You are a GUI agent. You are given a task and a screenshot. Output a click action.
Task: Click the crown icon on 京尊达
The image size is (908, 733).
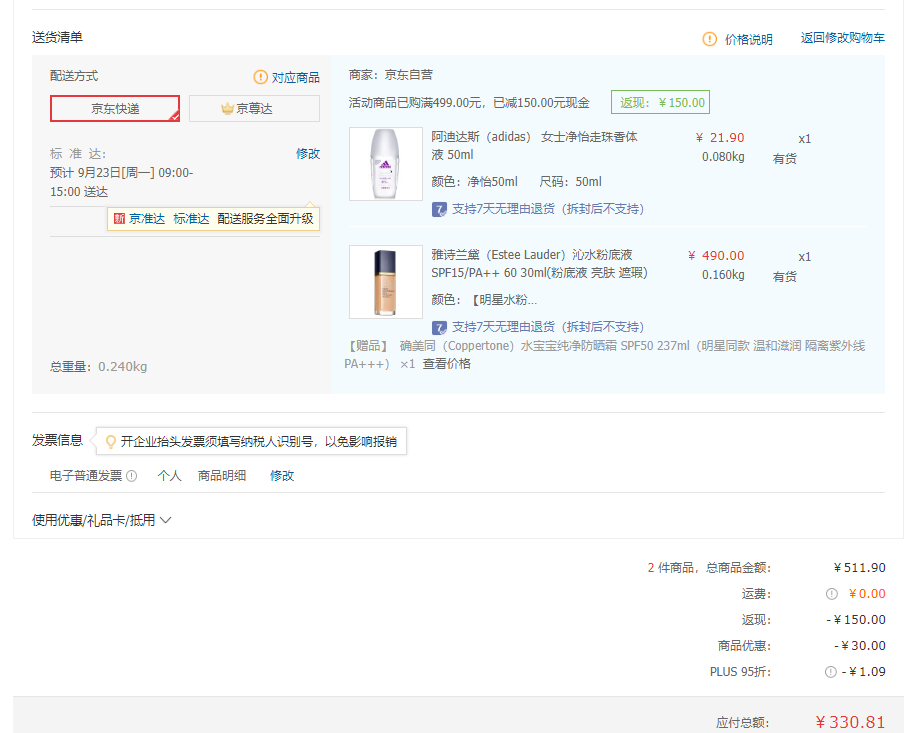(228, 108)
